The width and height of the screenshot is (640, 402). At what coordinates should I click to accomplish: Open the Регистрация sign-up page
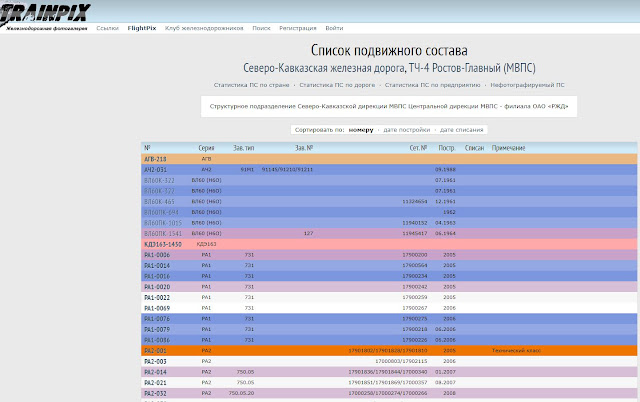click(x=298, y=28)
